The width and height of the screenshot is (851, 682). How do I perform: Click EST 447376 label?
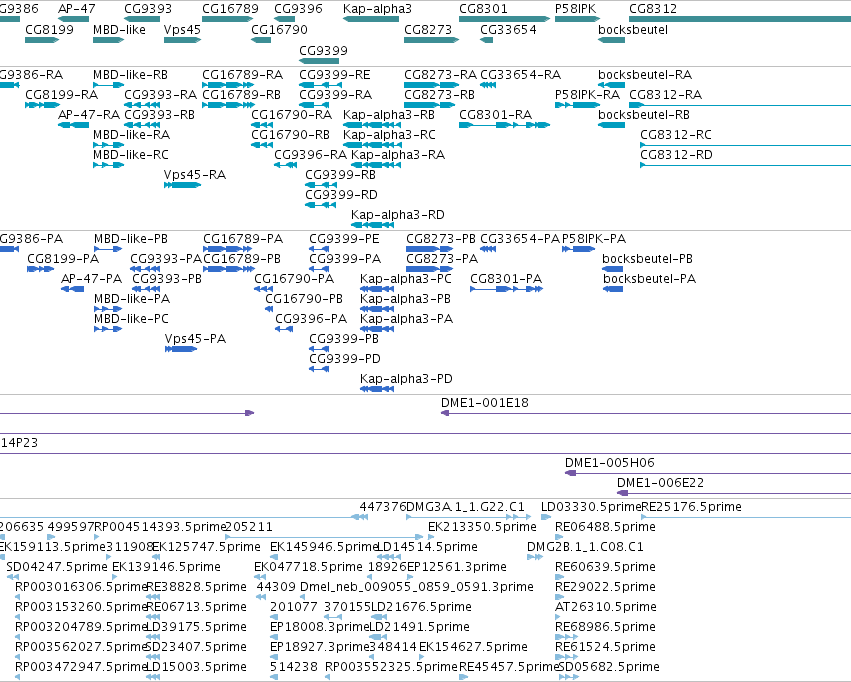pos(383,506)
